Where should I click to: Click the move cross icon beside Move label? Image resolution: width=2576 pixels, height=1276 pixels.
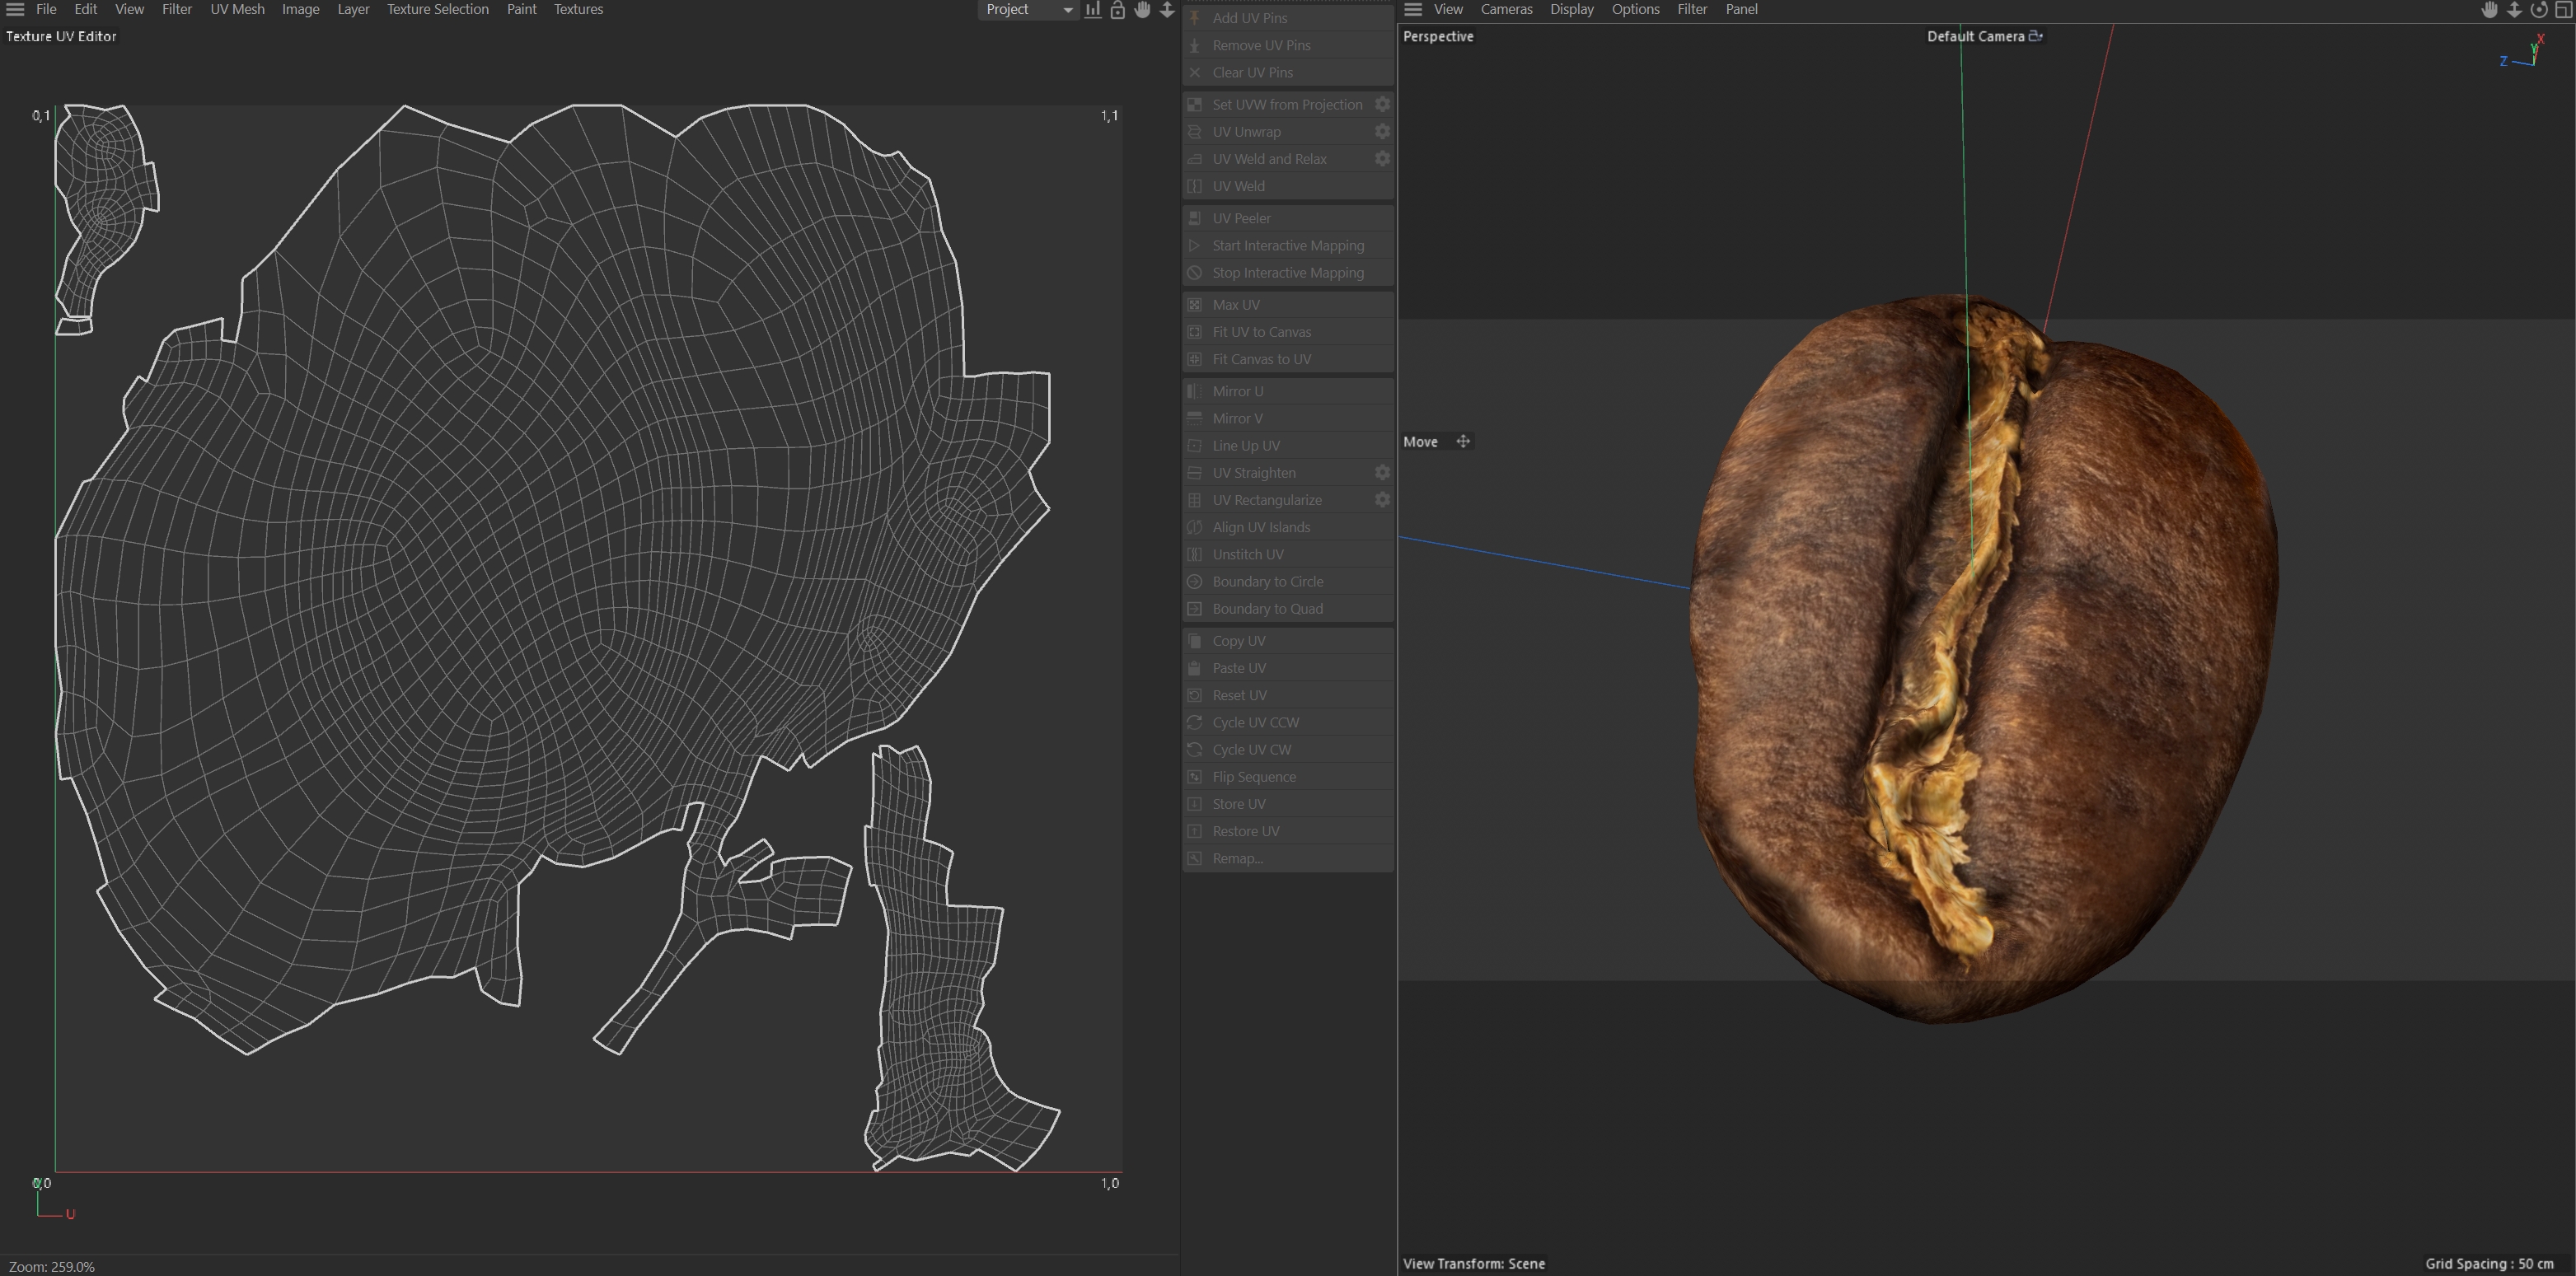click(x=1463, y=441)
